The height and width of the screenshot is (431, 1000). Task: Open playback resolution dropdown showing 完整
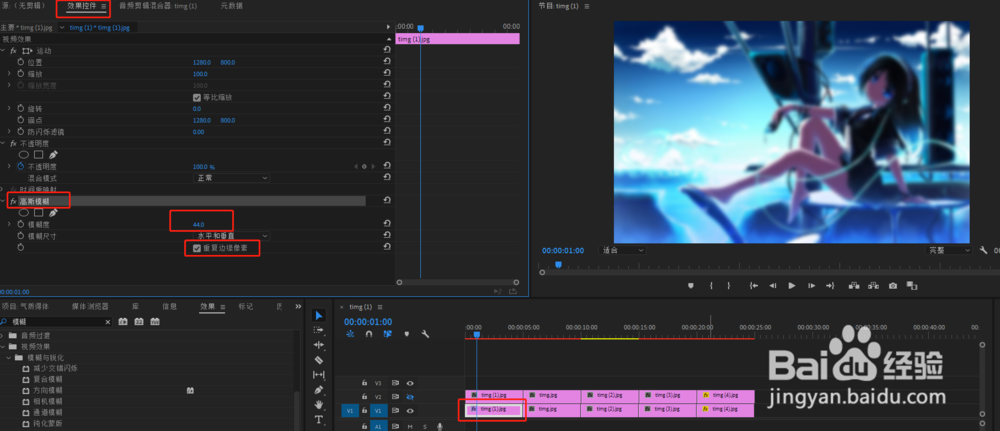[950, 251]
